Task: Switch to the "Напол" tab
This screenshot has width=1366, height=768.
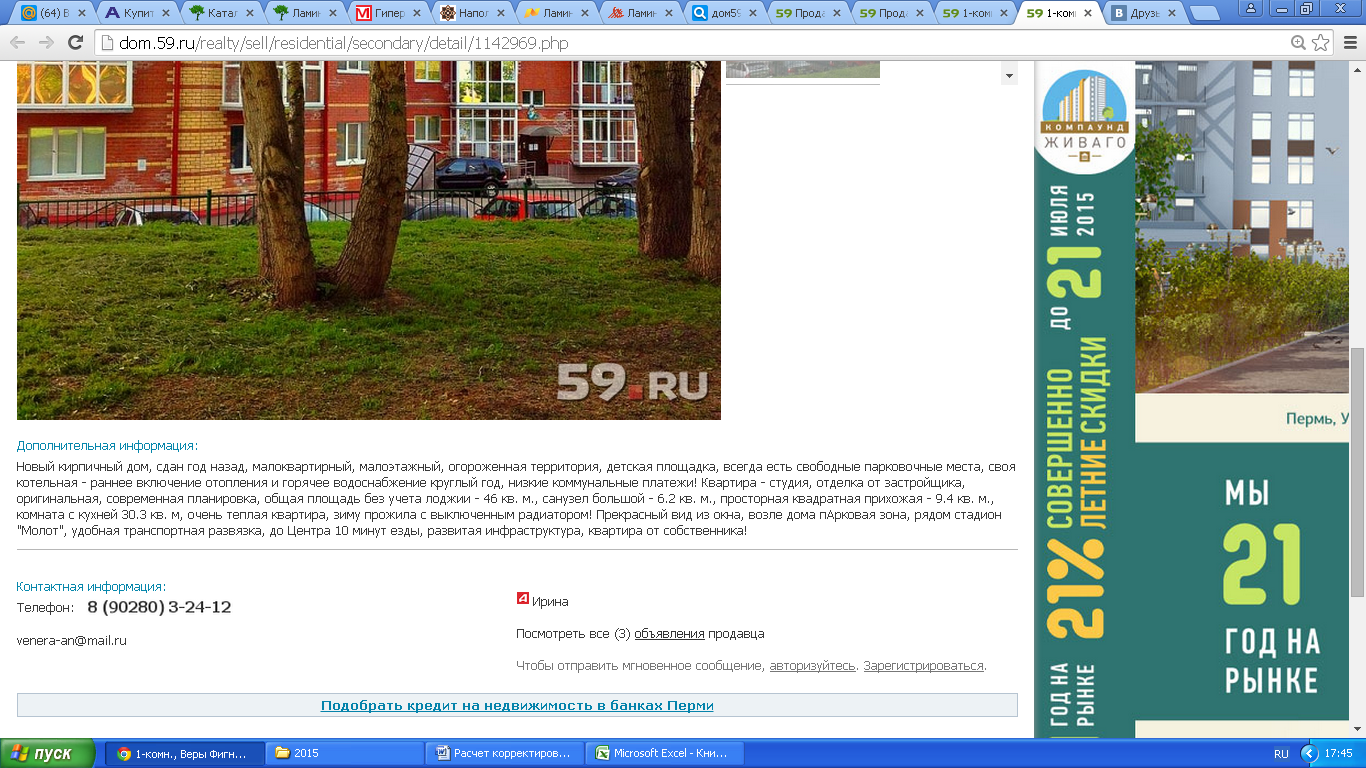Action: (x=471, y=14)
